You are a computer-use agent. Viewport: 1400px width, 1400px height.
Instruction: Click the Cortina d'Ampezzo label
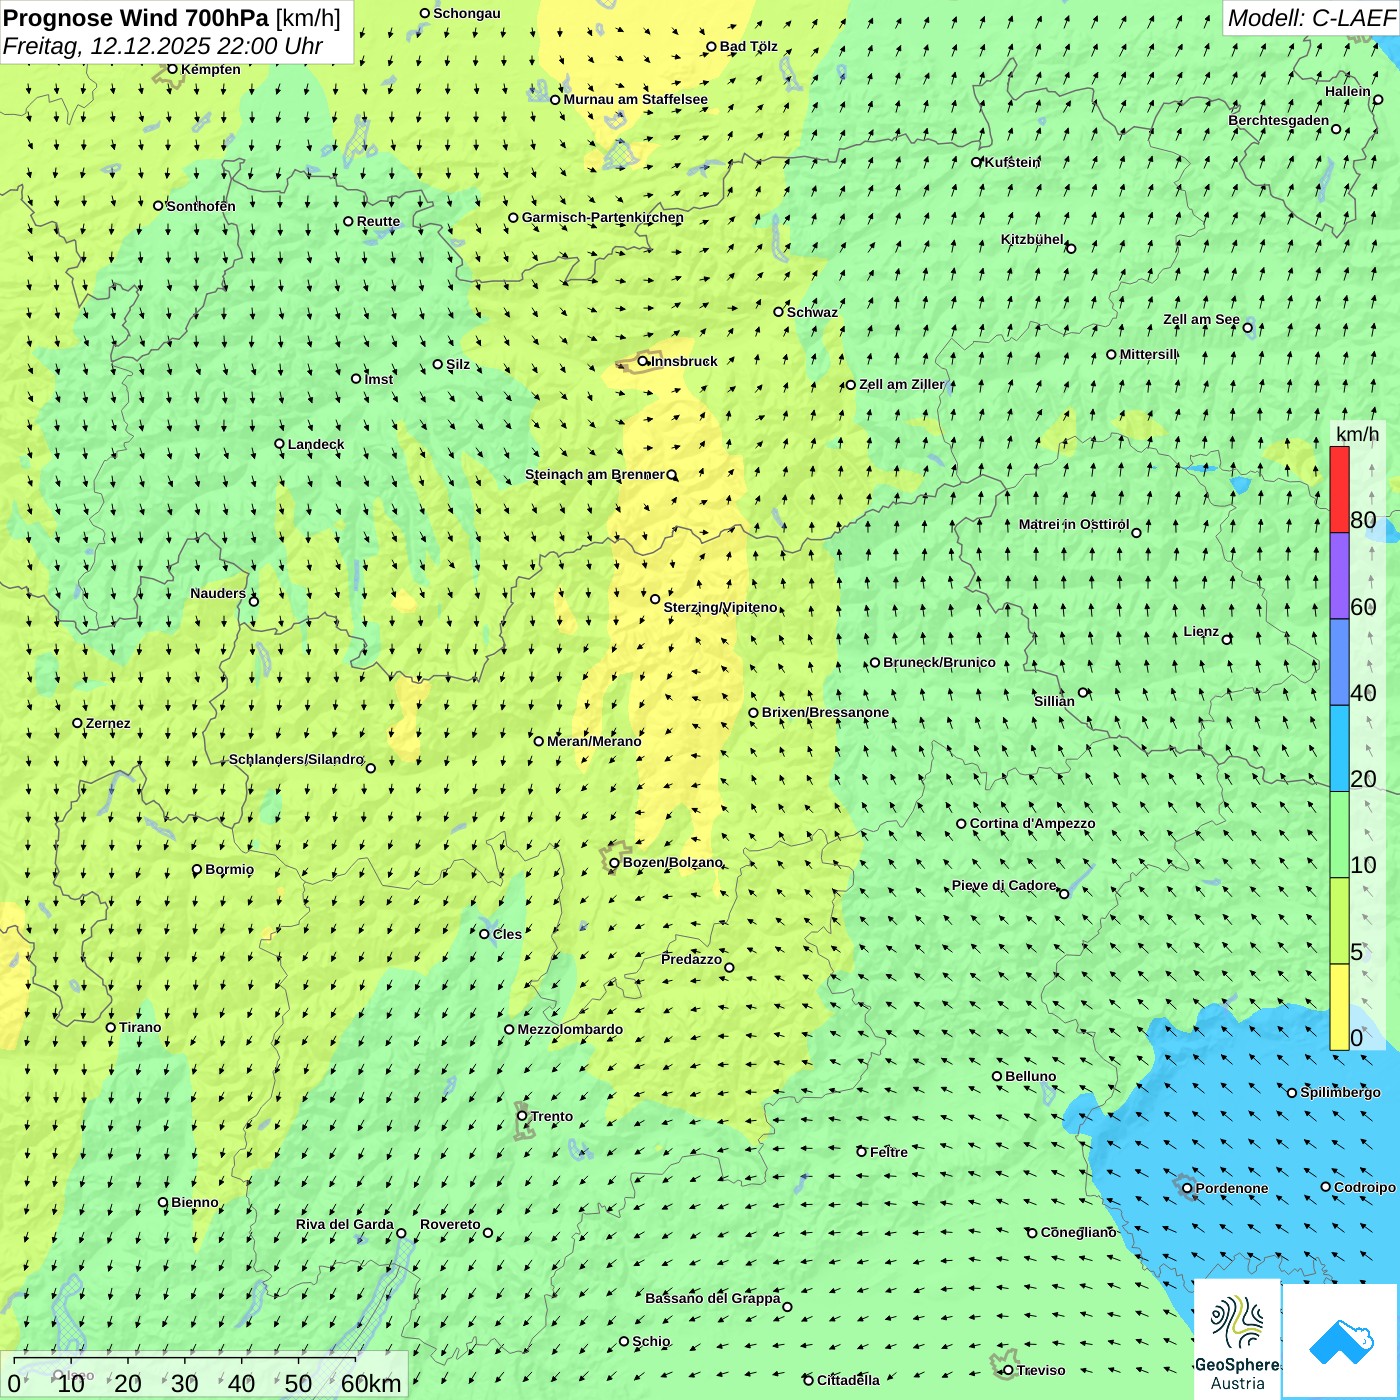(x=1032, y=824)
